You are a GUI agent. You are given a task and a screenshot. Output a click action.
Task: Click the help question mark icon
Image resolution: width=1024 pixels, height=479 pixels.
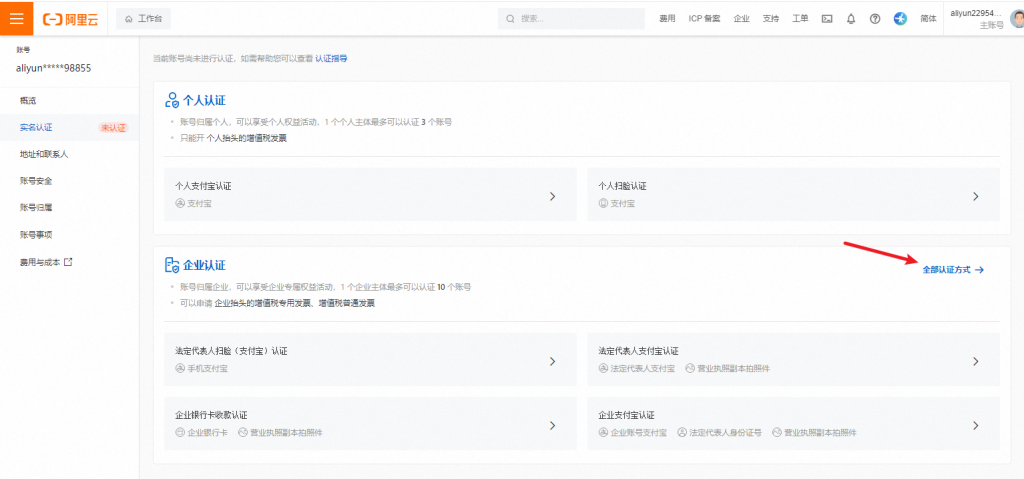[x=875, y=19]
